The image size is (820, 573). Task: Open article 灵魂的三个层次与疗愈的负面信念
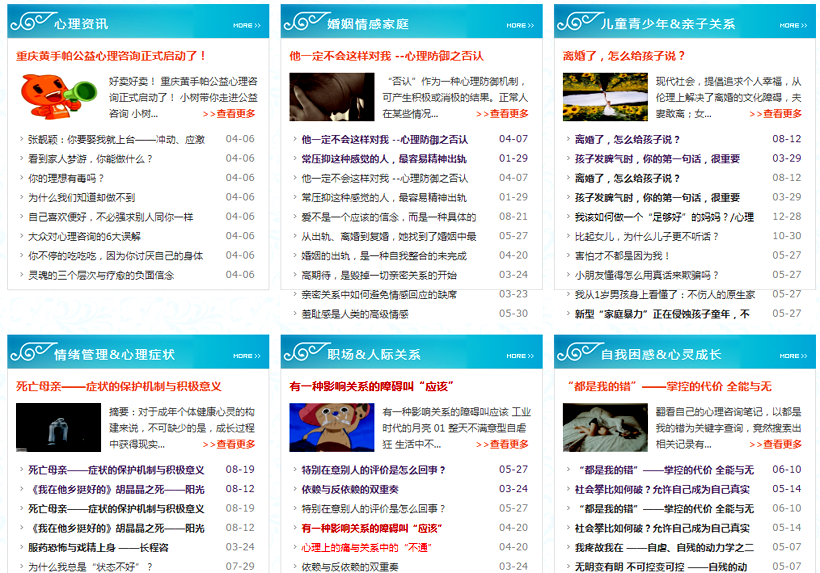tap(100, 275)
